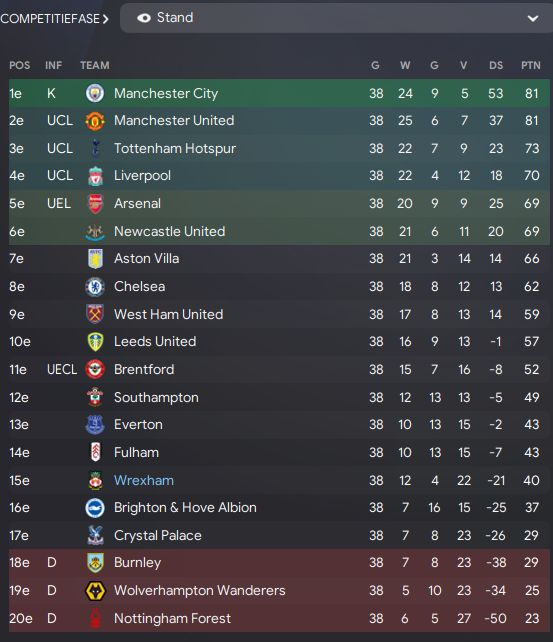
Task: Sort table by PTN column header
Action: pyautogui.click(x=530, y=66)
